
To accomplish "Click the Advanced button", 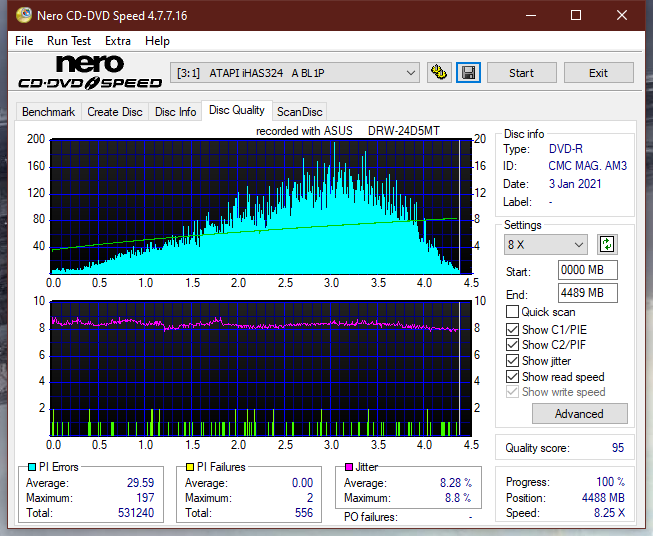I will 579,414.
